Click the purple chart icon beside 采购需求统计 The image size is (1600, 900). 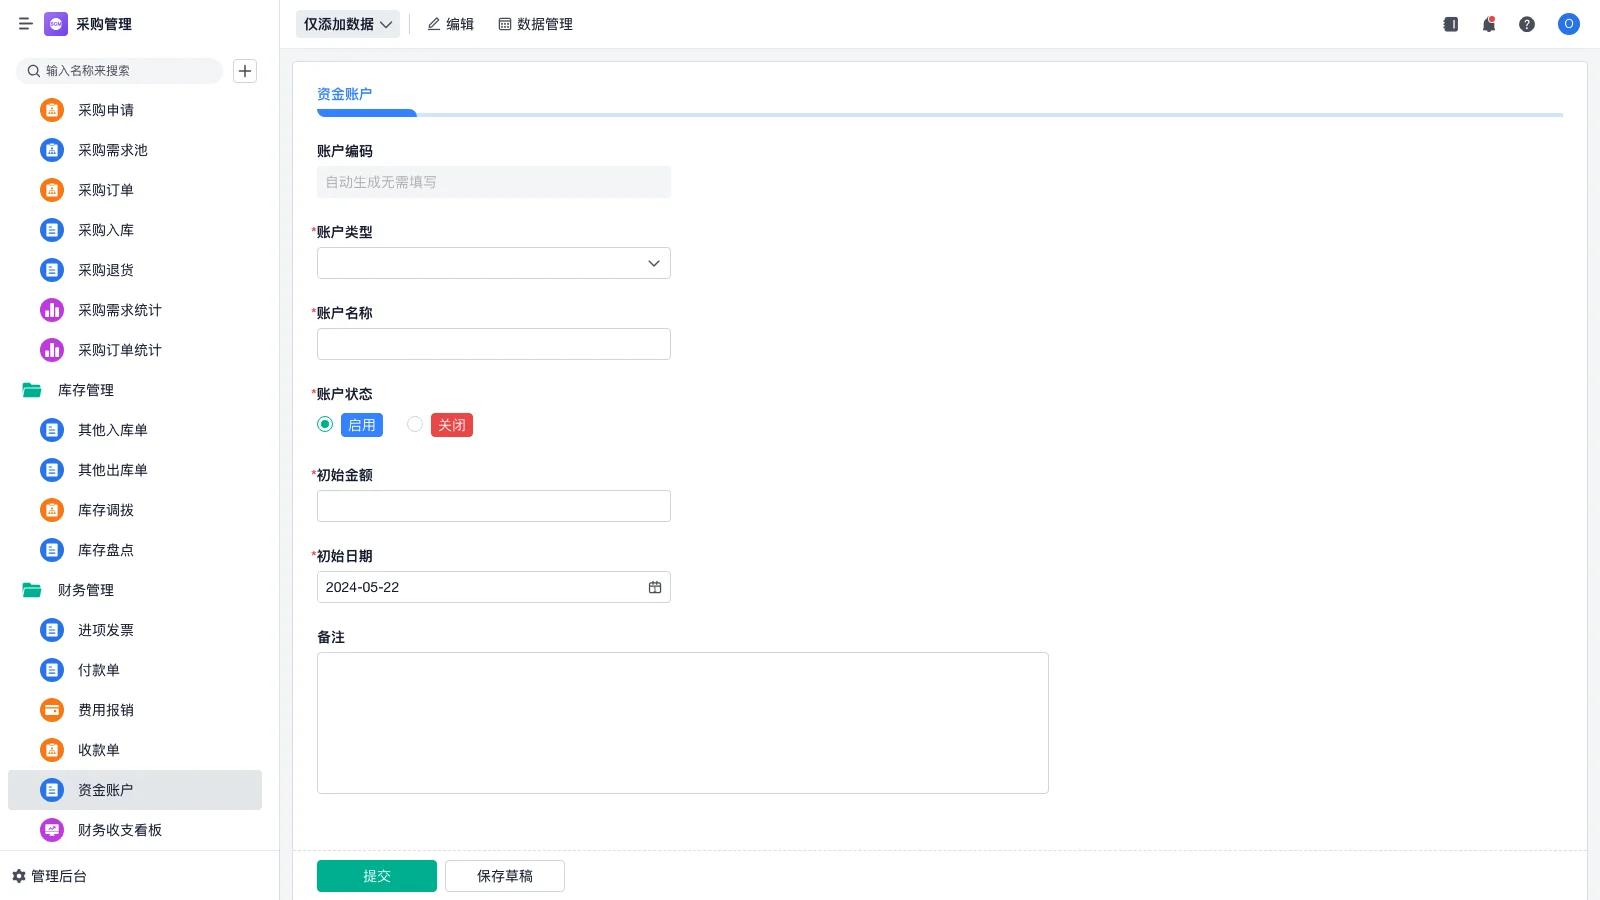coord(52,310)
